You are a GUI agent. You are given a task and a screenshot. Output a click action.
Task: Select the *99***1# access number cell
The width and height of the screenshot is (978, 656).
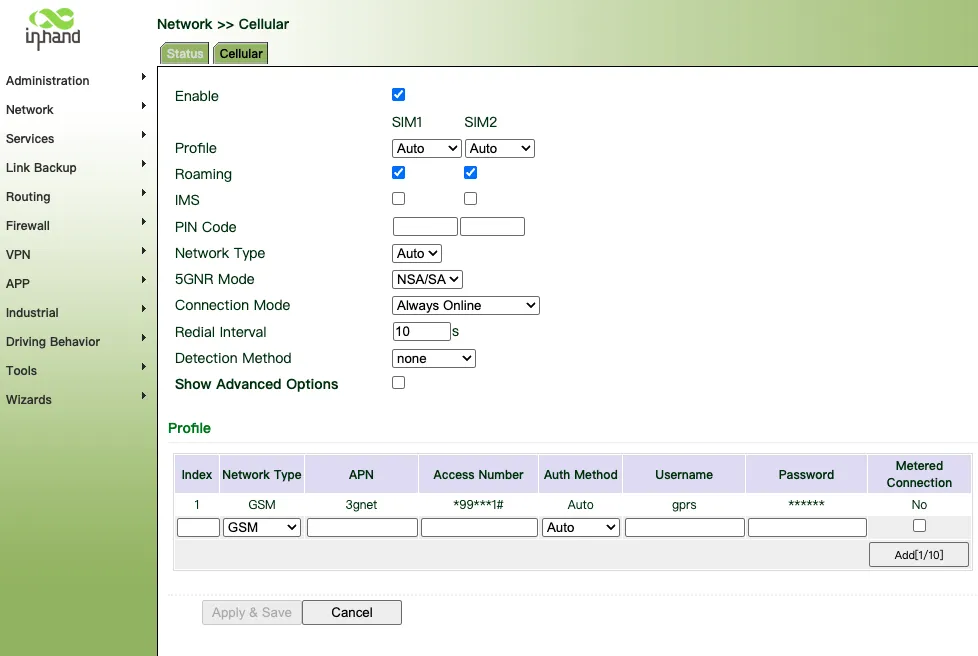(x=478, y=504)
